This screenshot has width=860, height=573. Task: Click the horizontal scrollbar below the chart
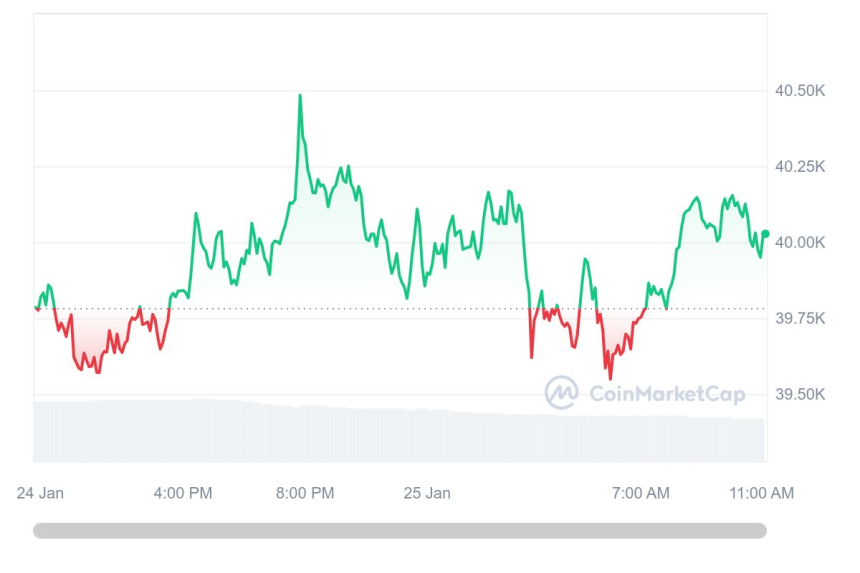(400, 530)
